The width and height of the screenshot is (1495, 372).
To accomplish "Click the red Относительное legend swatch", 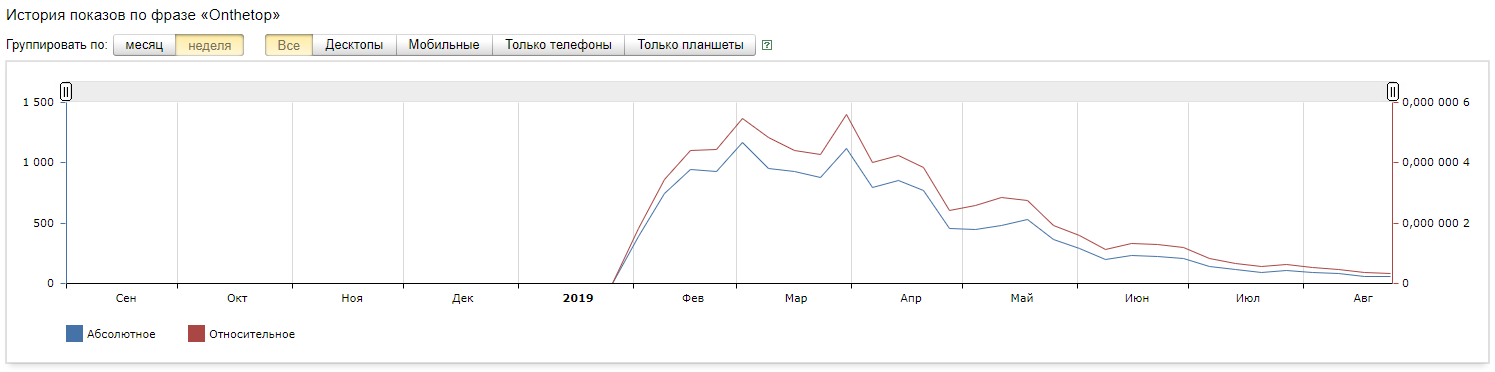I will click(196, 334).
